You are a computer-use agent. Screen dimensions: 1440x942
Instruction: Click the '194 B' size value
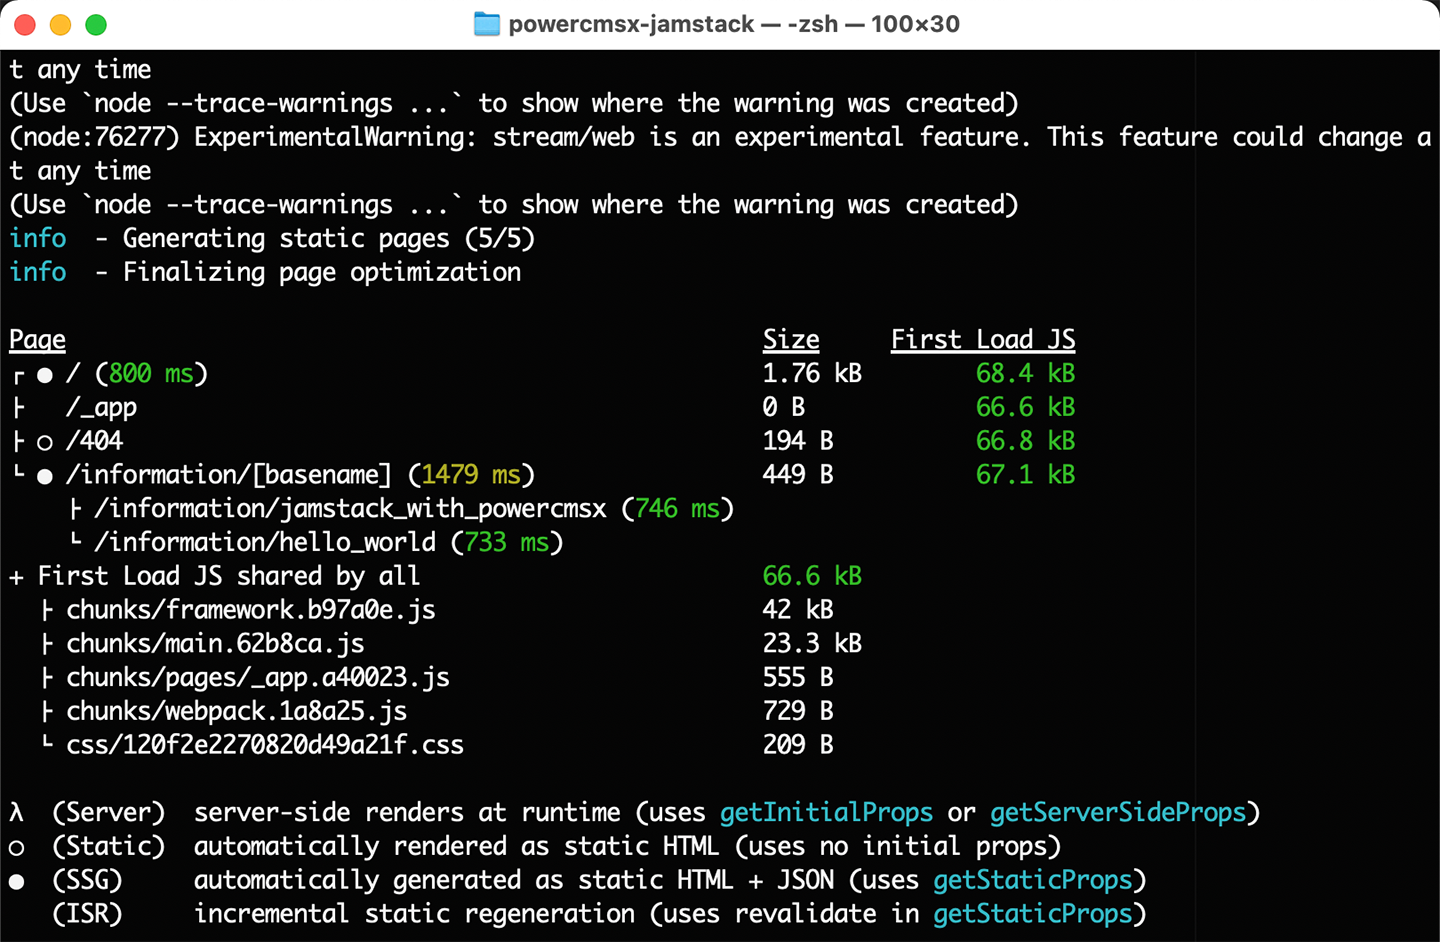tap(798, 441)
